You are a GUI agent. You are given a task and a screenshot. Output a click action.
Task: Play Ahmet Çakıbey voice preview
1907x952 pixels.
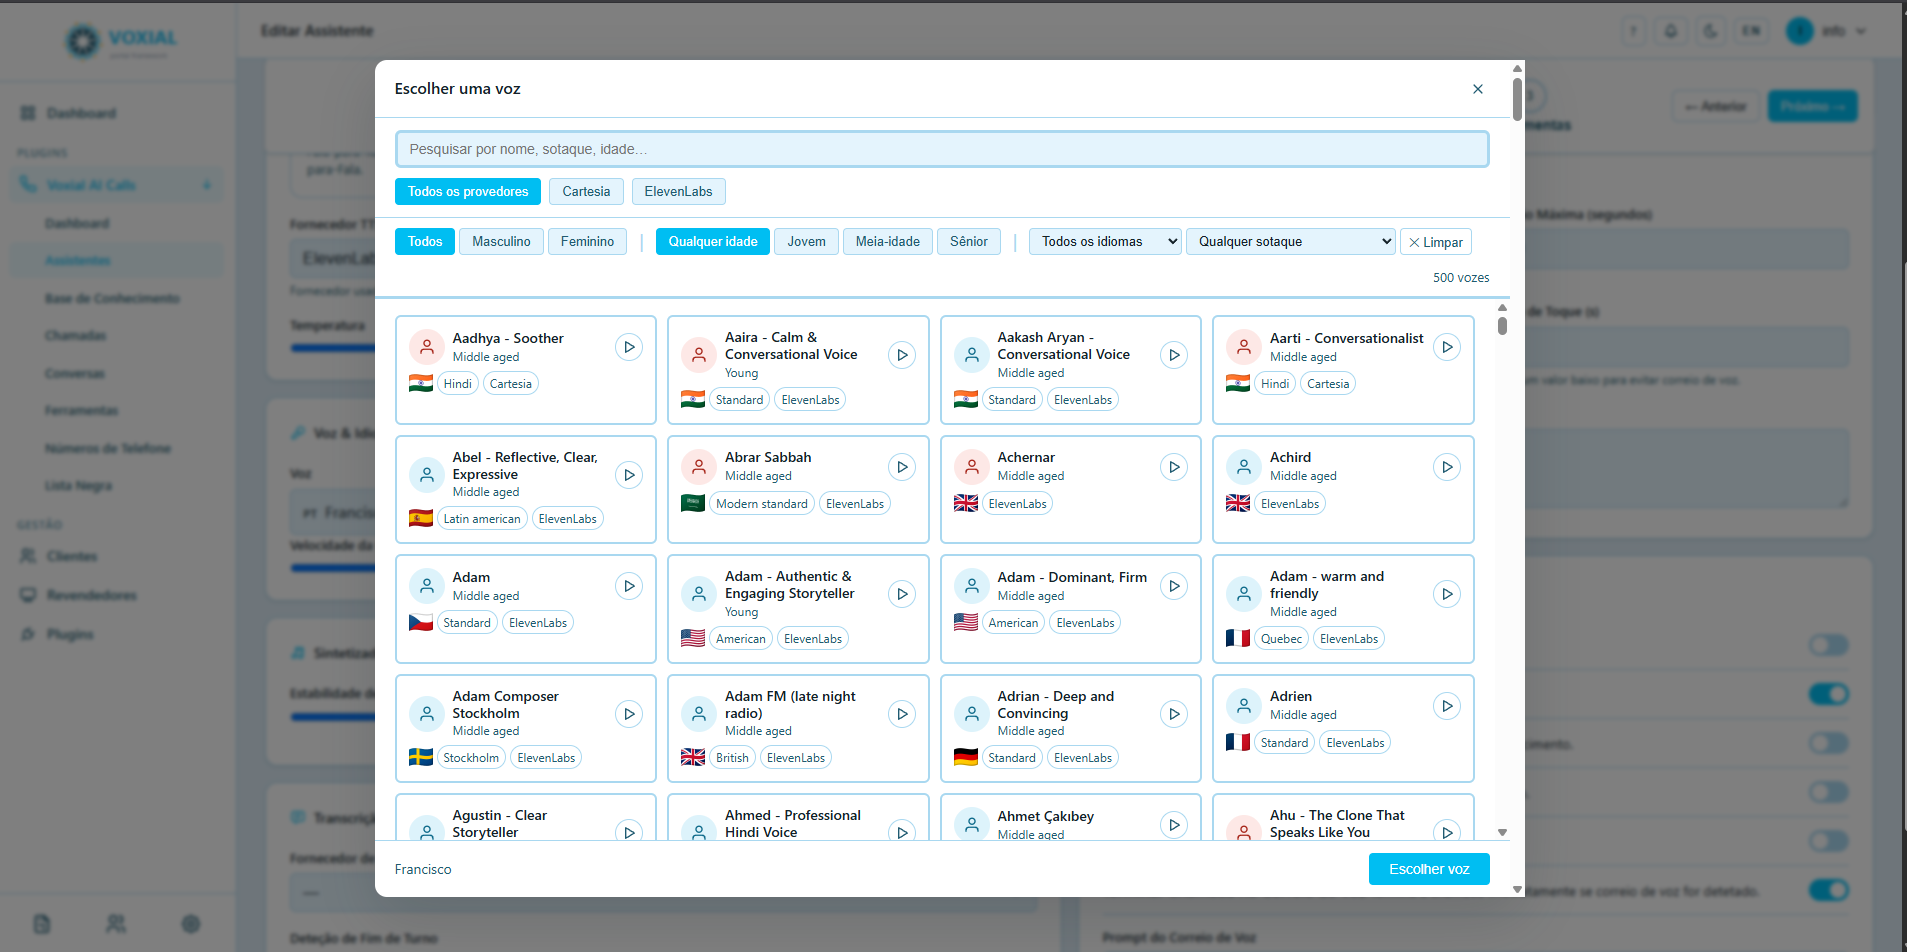1174,825
